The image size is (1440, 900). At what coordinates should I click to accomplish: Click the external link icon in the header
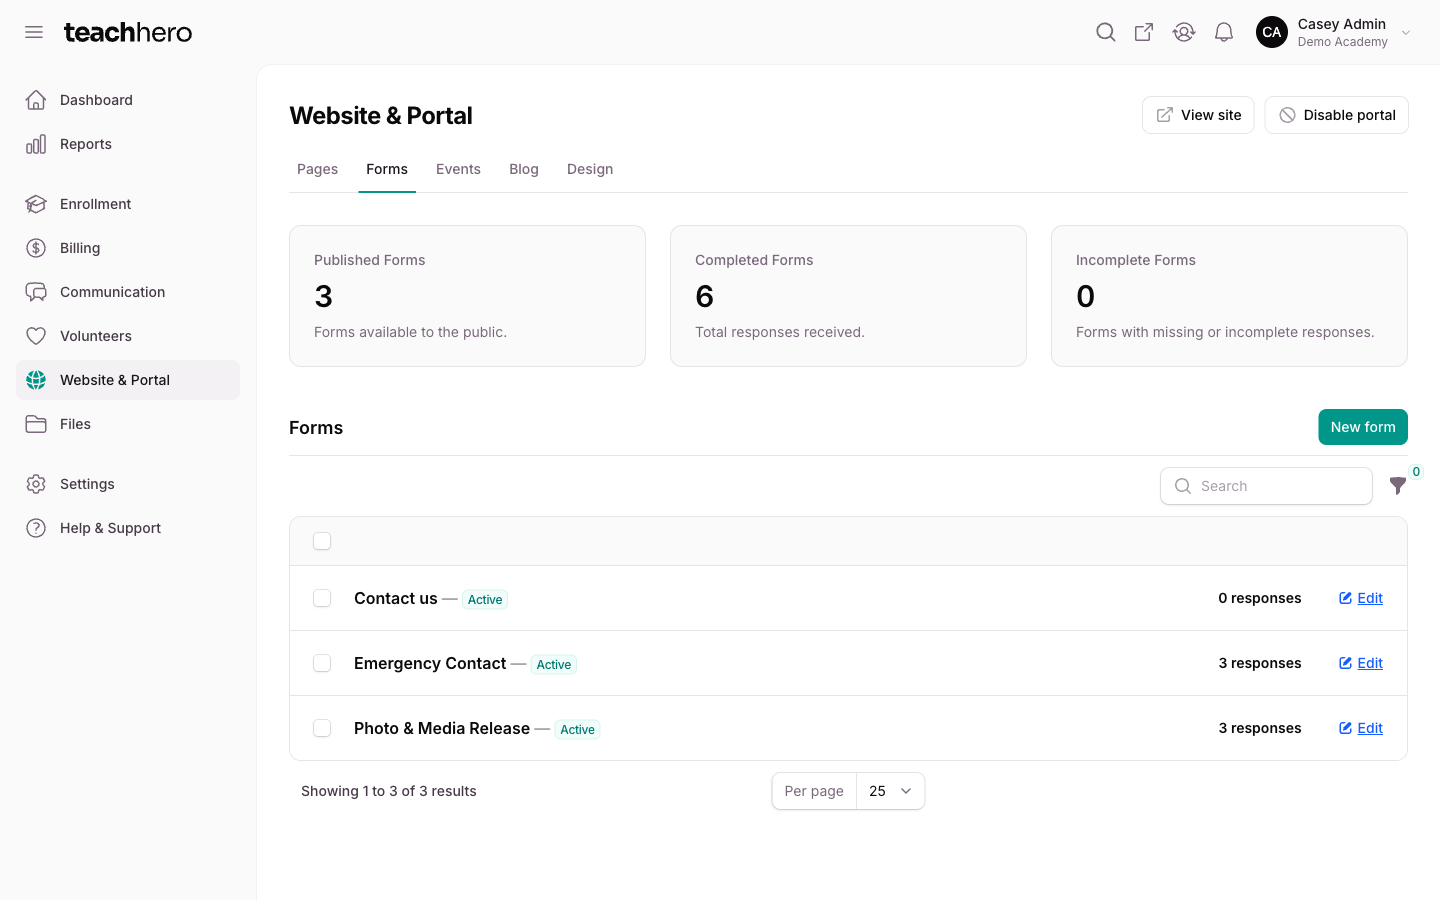(1144, 32)
